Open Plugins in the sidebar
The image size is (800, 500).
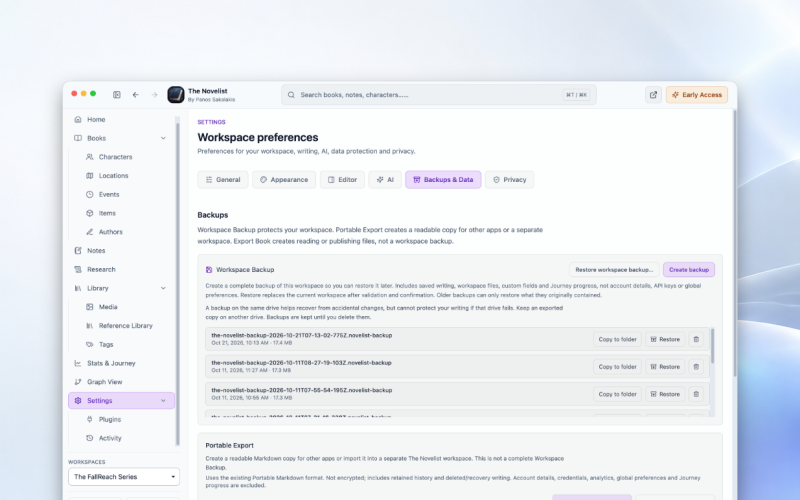click(x=127, y=419)
